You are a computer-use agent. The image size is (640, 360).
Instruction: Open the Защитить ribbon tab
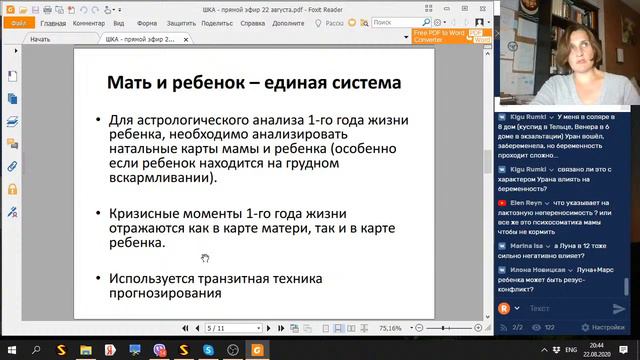[x=181, y=23]
